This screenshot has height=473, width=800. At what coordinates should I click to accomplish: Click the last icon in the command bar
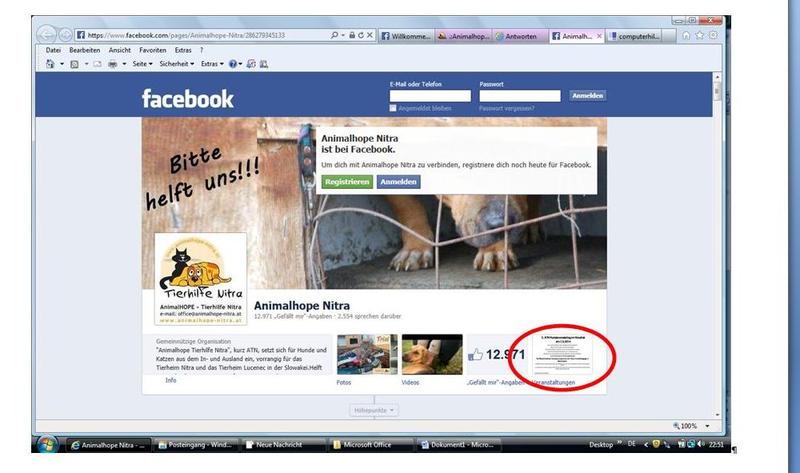(x=264, y=64)
